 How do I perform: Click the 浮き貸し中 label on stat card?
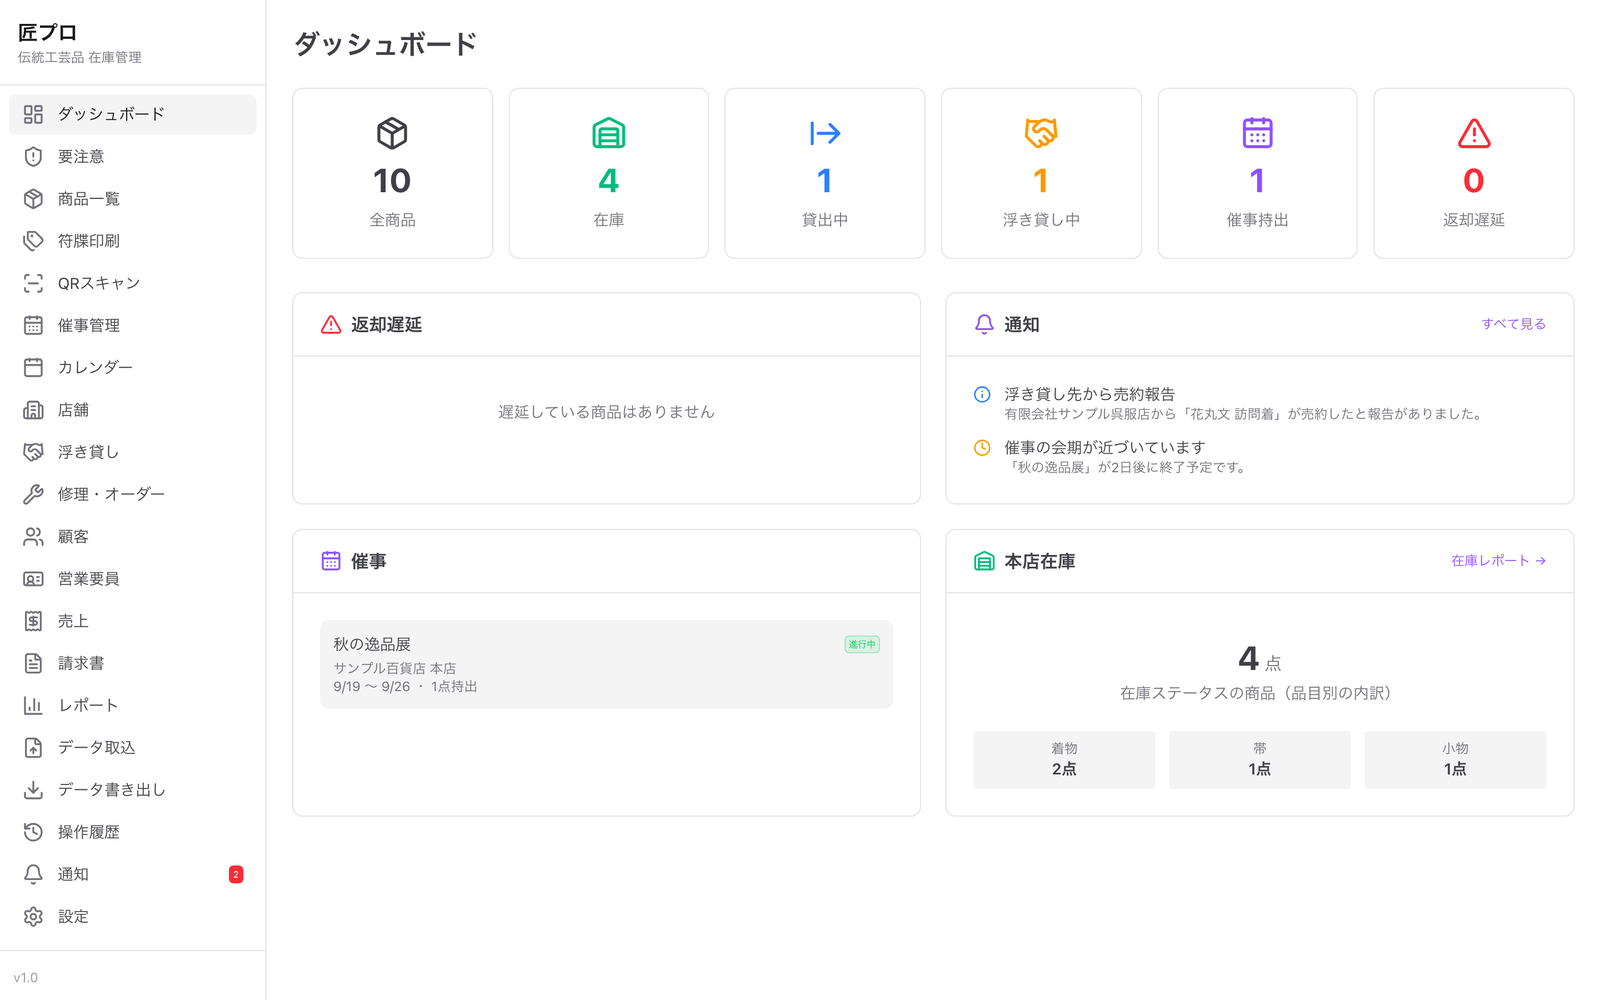[x=1041, y=220]
